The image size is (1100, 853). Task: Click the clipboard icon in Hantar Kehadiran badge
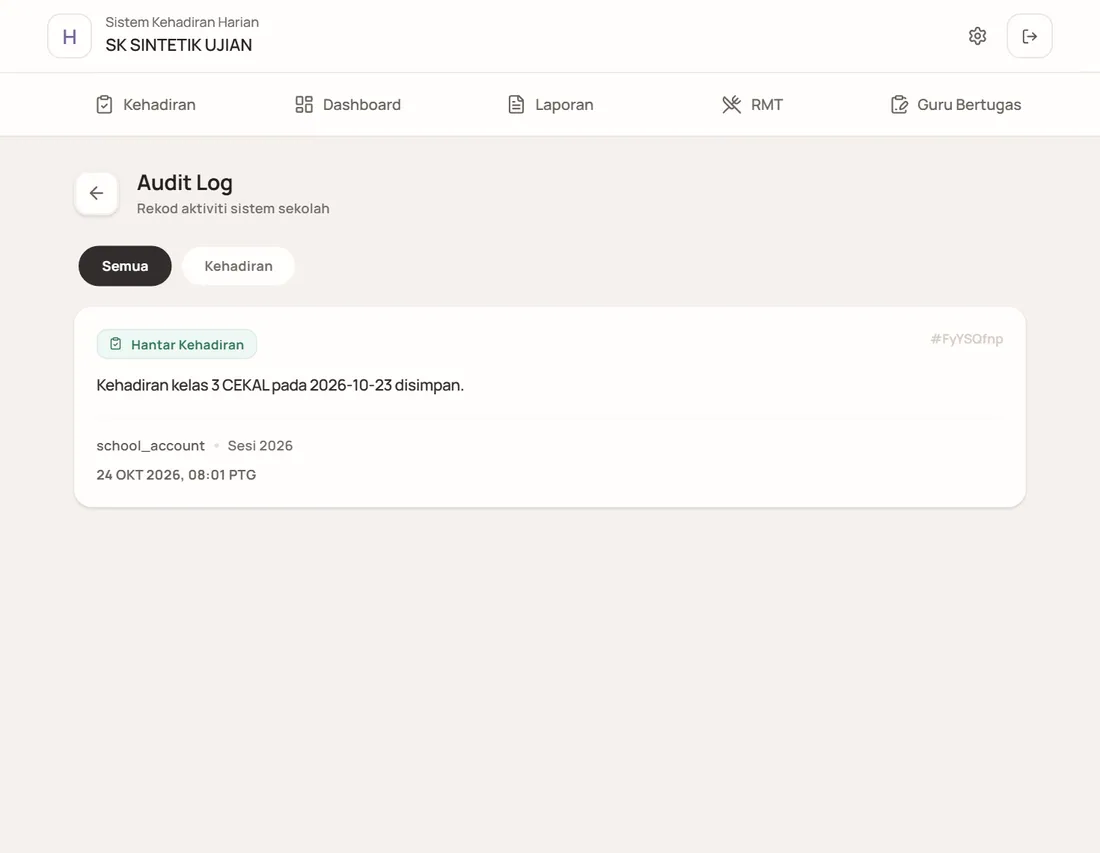pos(116,344)
